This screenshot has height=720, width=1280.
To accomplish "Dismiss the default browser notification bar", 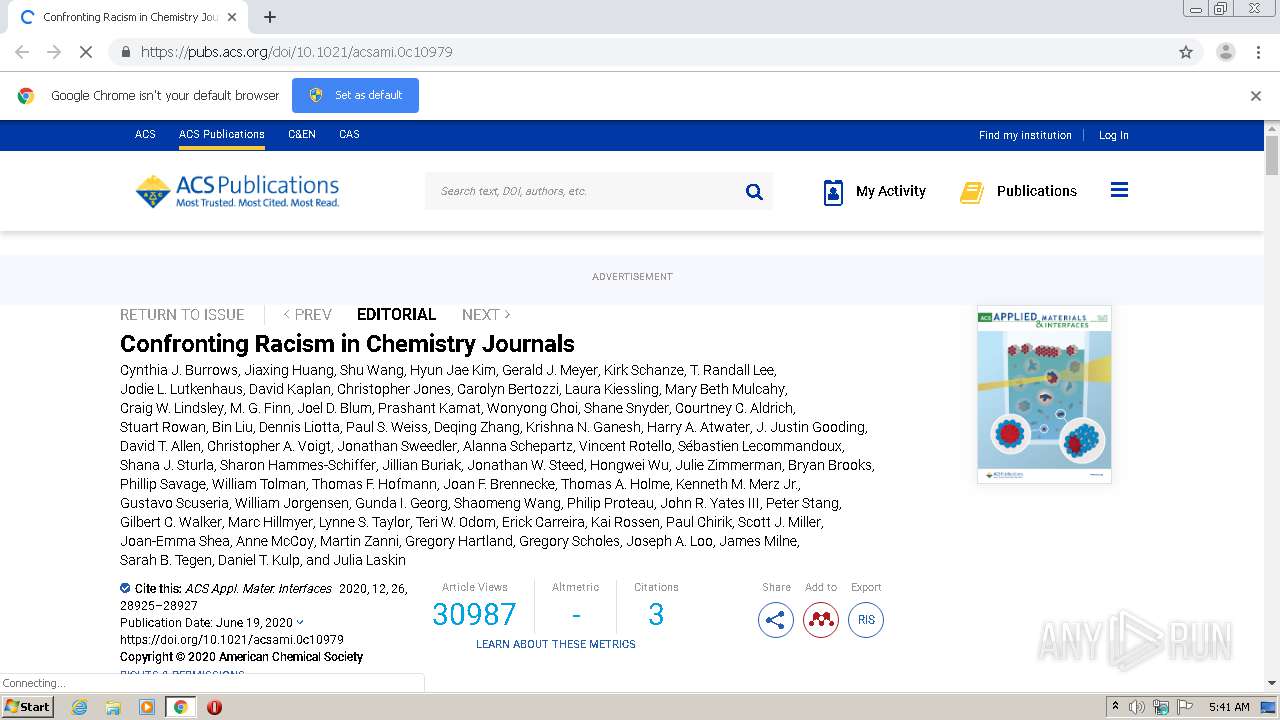I will point(1256,96).
